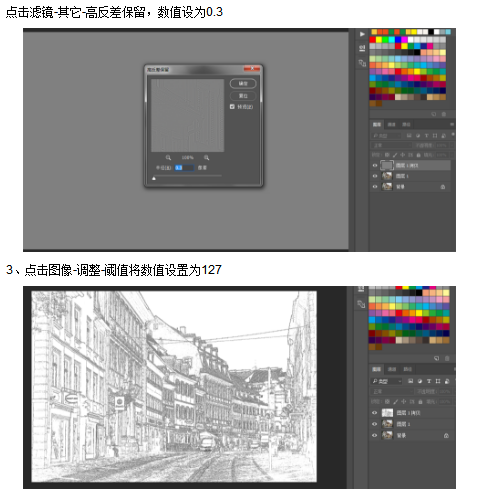Filter adjustment layers icon in threshold result screenshot

(x=420, y=381)
